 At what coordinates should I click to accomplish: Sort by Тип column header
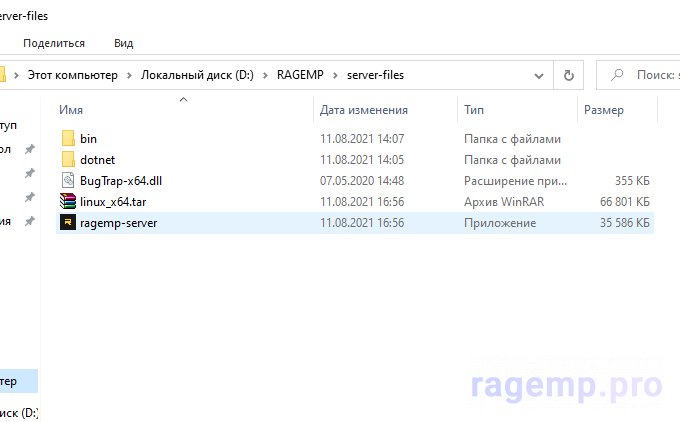tap(474, 110)
